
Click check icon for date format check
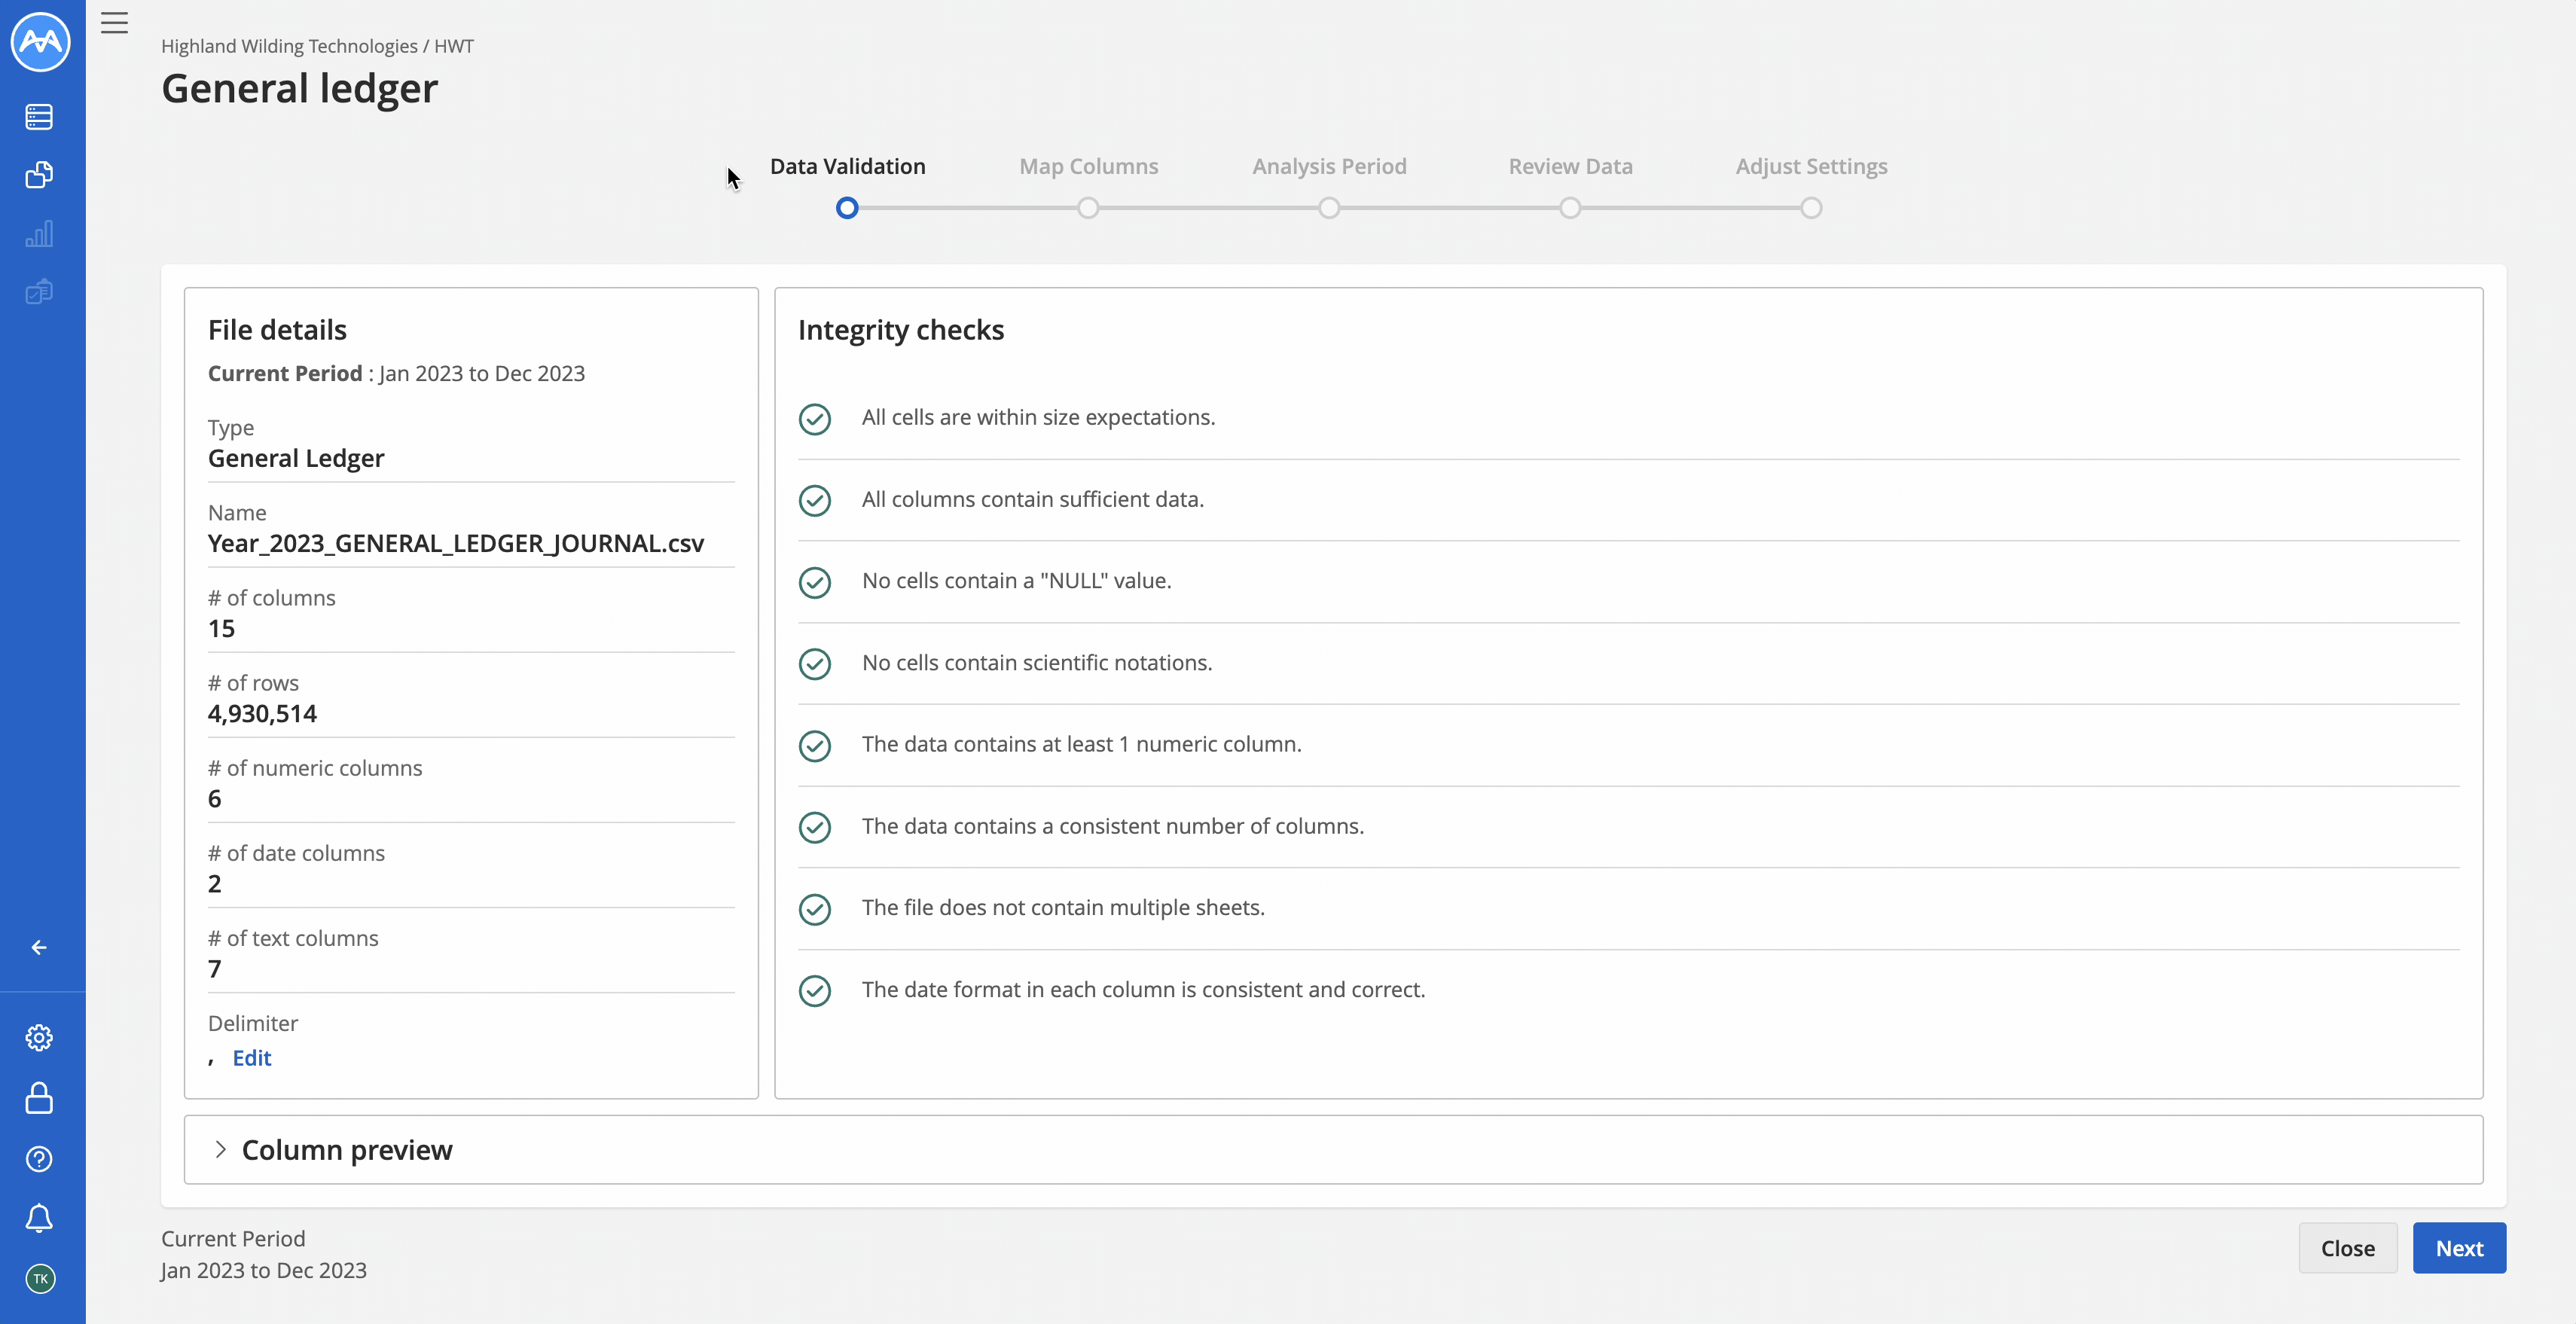coord(815,991)
